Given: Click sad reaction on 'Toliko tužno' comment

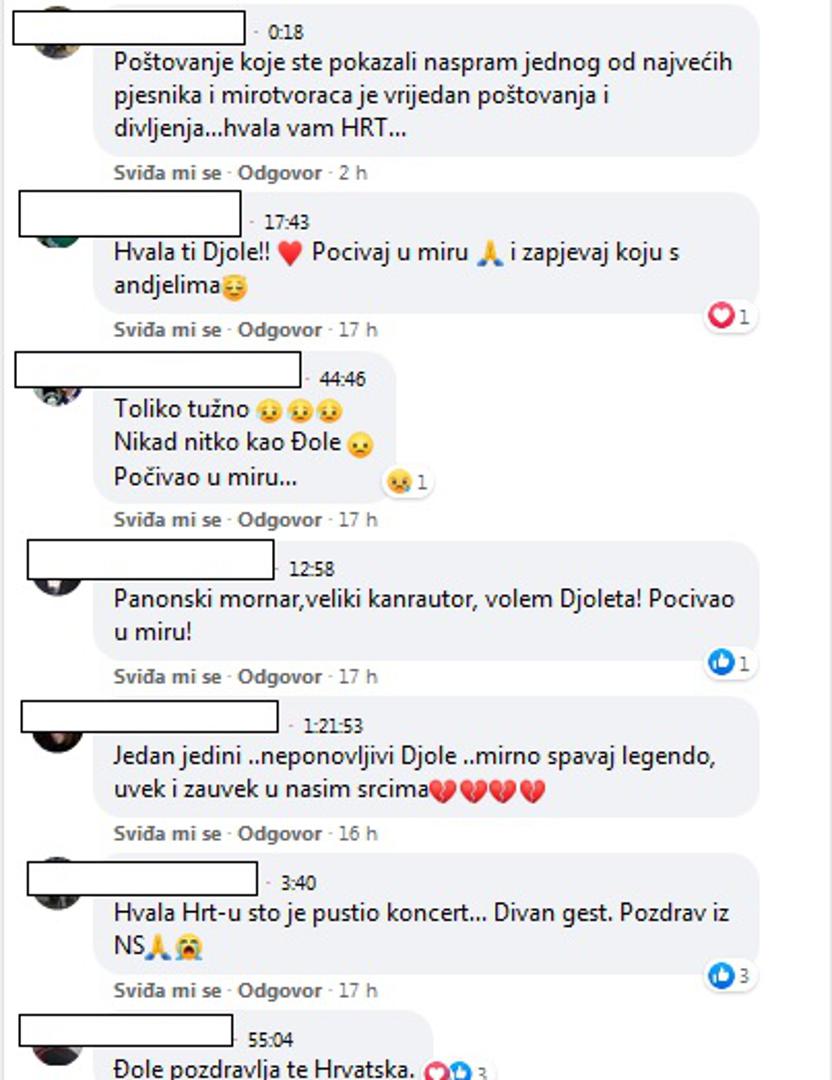Looking at the screenshot, I should point(408,481).
